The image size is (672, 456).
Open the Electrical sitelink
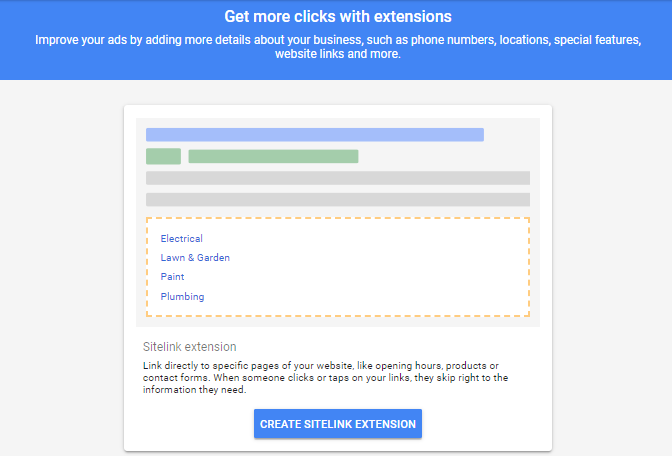182,238
